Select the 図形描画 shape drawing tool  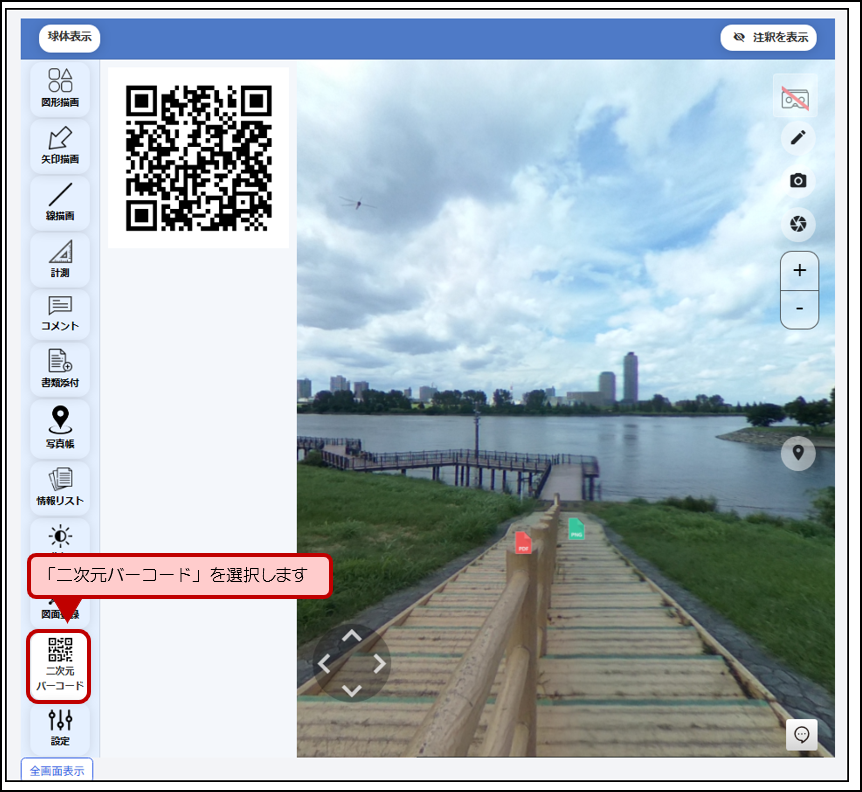pyautogui.click(x=60, y=89)
